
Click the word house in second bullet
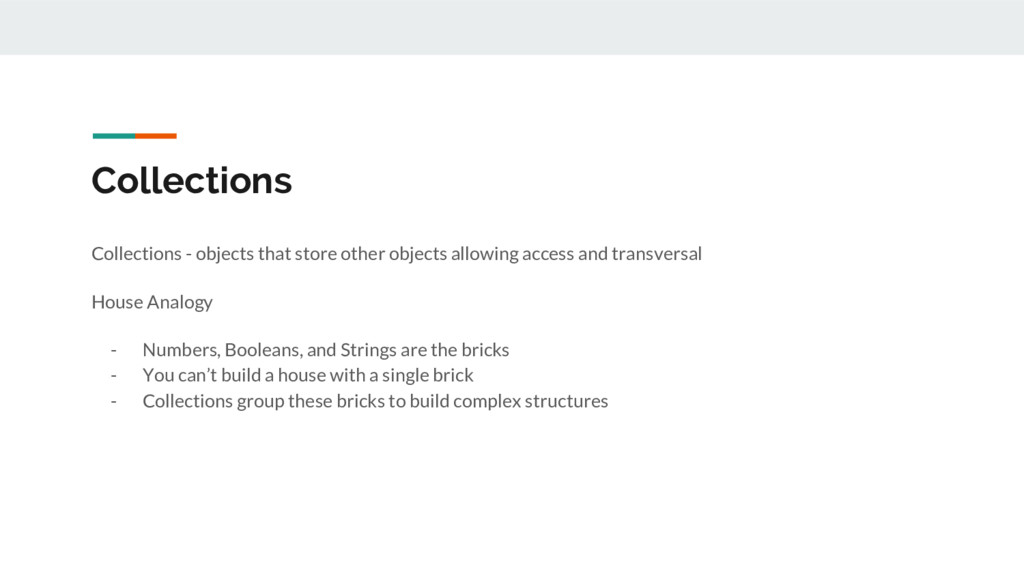(x=301, y=375)
